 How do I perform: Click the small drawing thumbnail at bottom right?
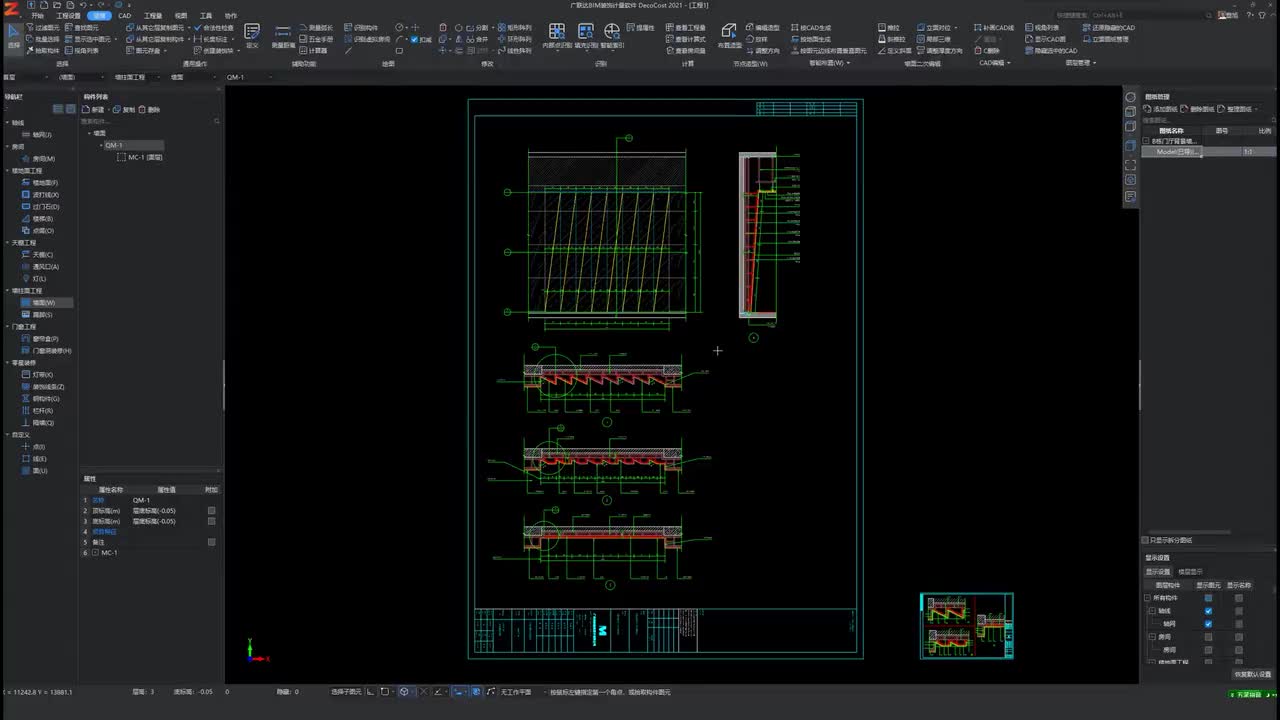point(966,626)
